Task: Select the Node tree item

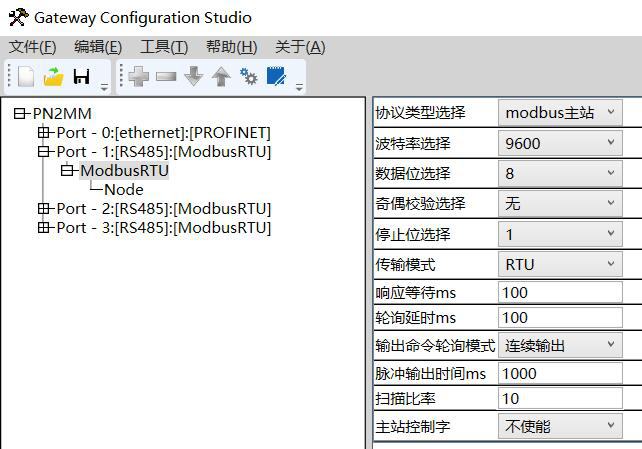Action: pos(124,190)
